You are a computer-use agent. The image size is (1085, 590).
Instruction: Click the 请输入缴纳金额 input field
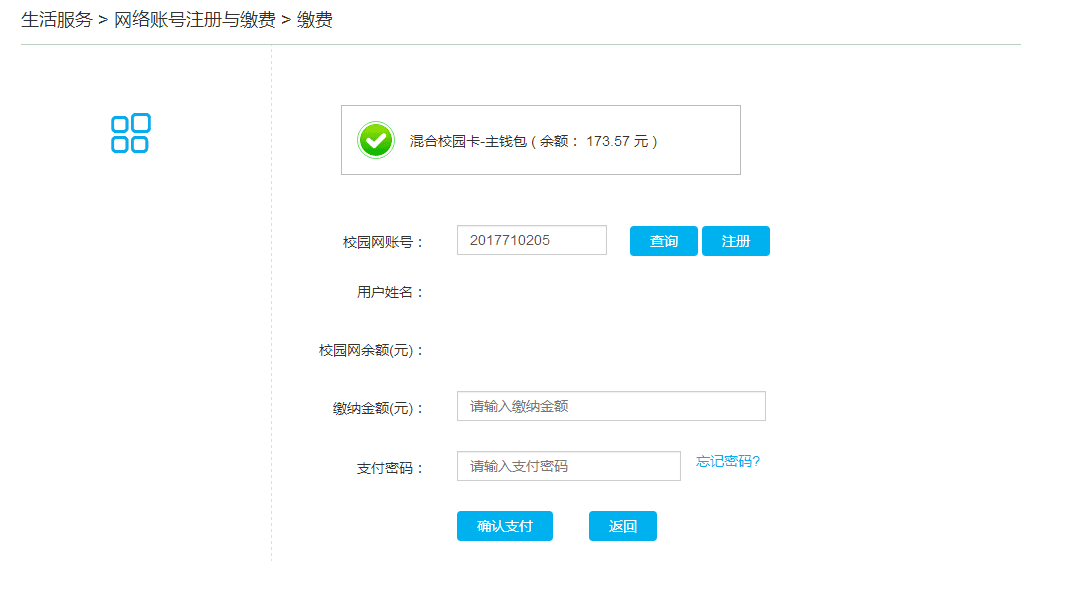[611, 406]
